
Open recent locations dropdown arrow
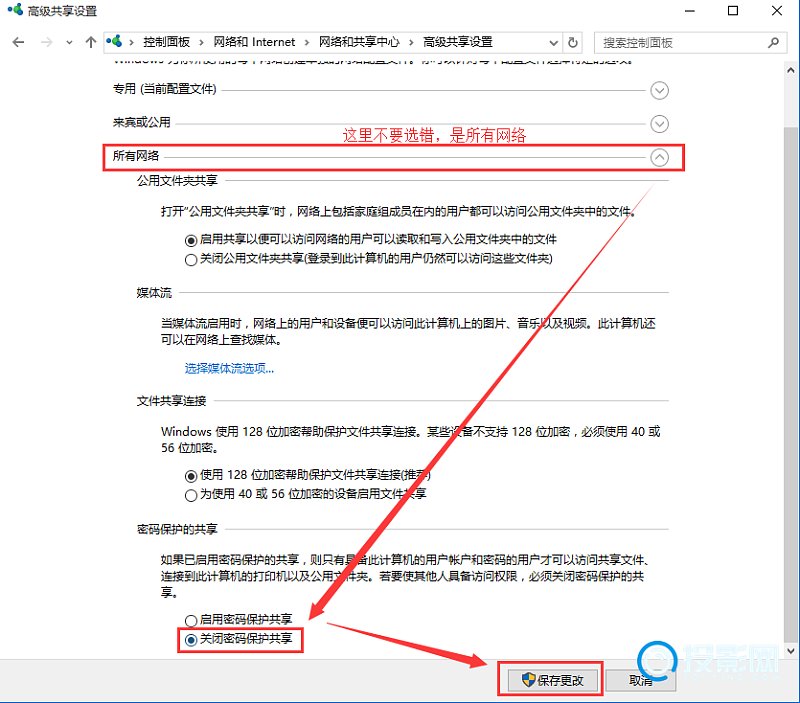[69, 43]
